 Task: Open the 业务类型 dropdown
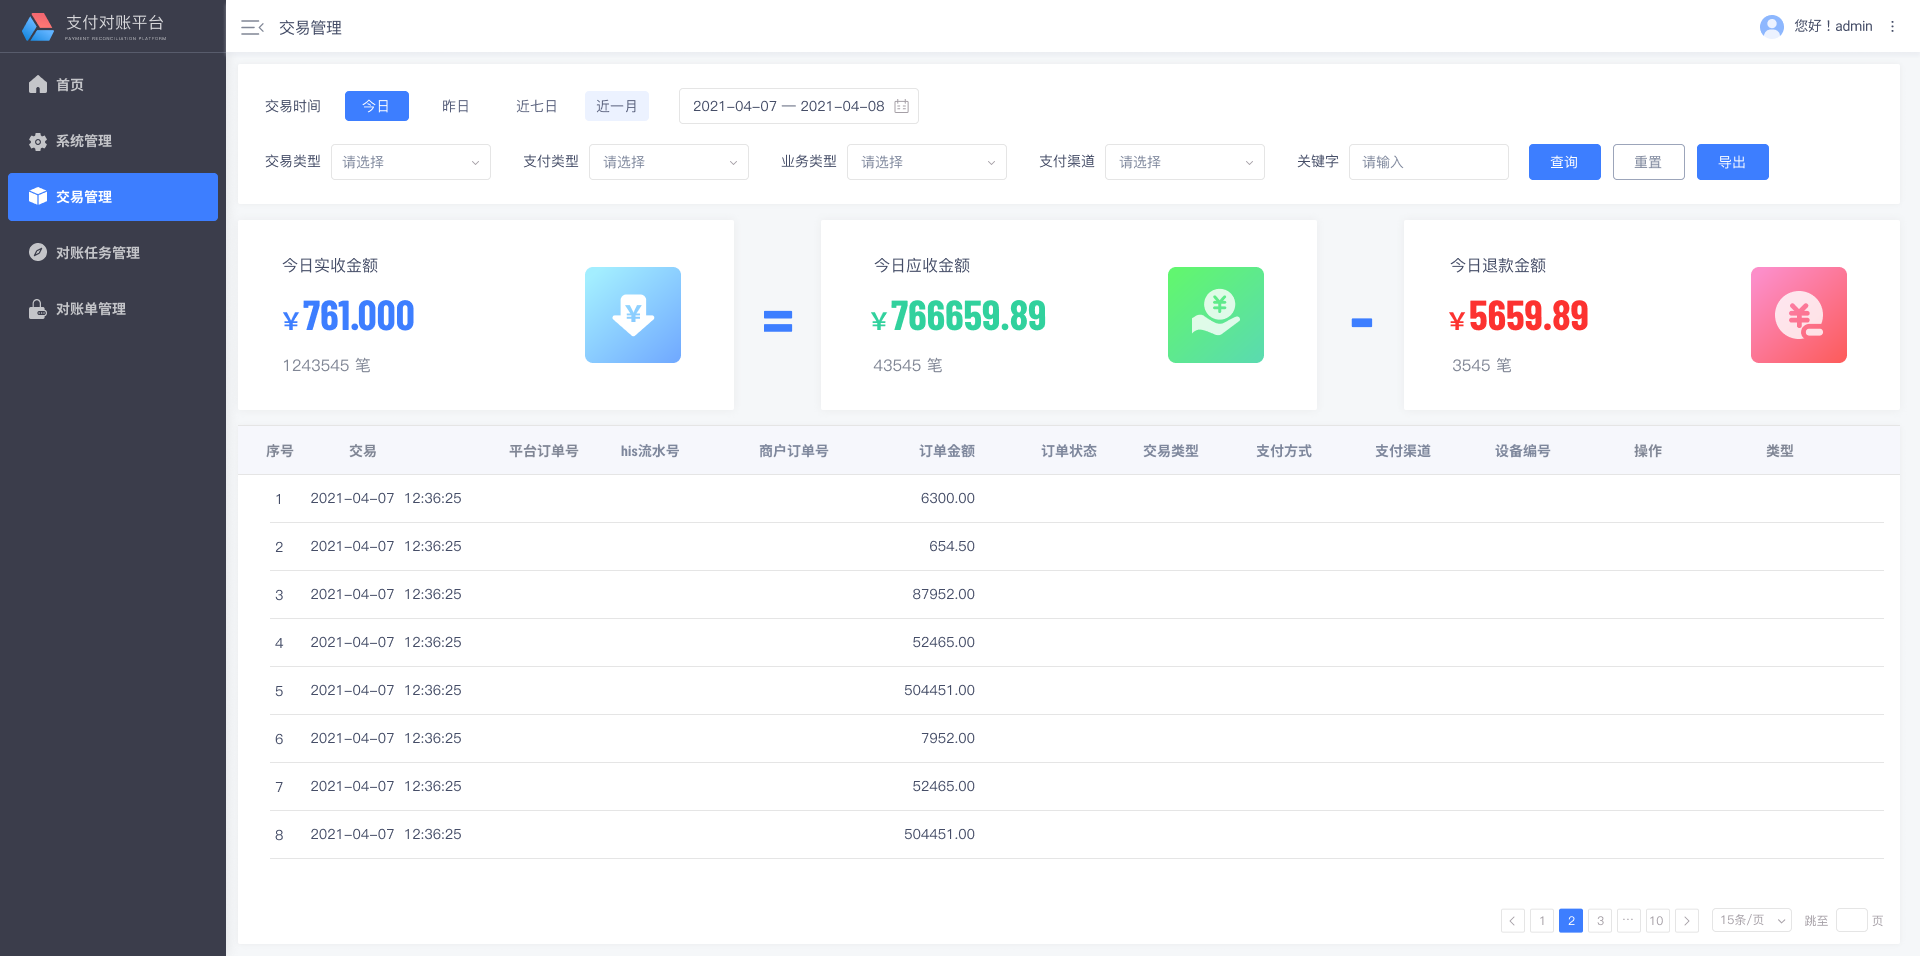(x=927, y=162)
